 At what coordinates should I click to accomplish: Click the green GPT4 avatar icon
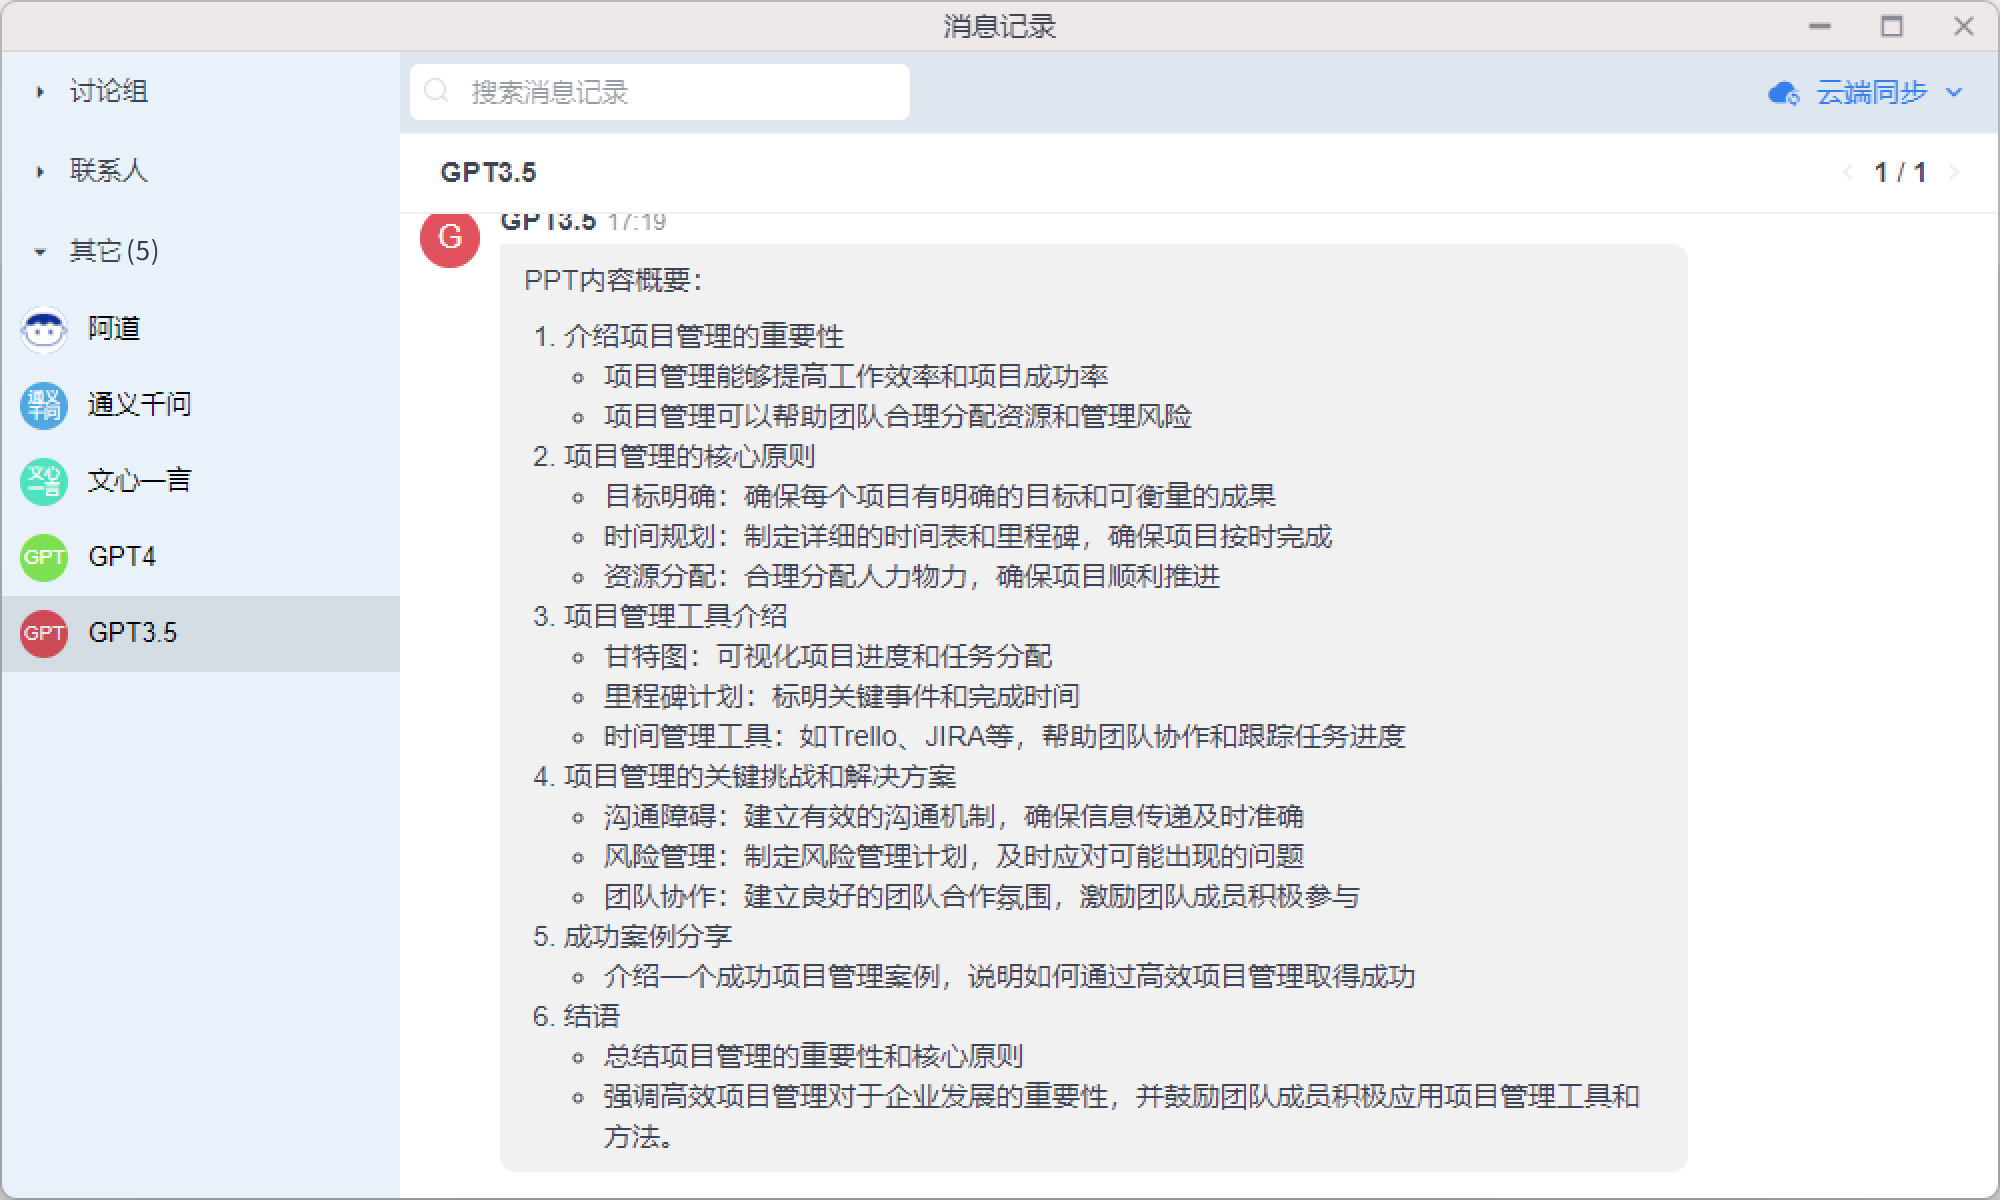[44, 557]
